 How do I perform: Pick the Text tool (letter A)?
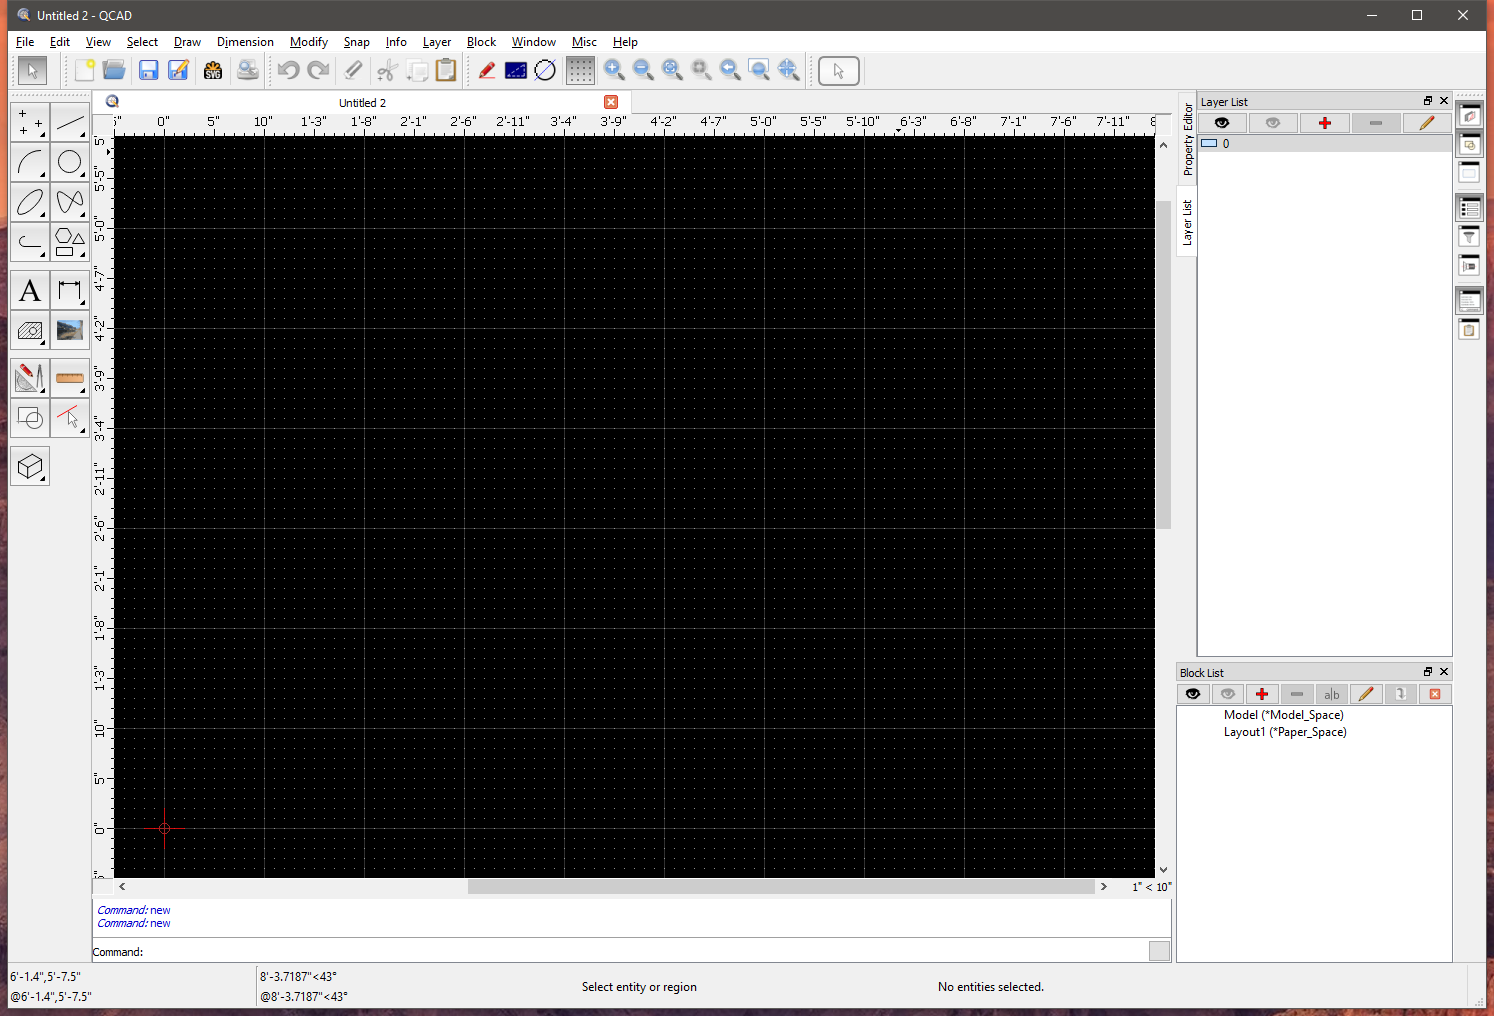[30, 291]
